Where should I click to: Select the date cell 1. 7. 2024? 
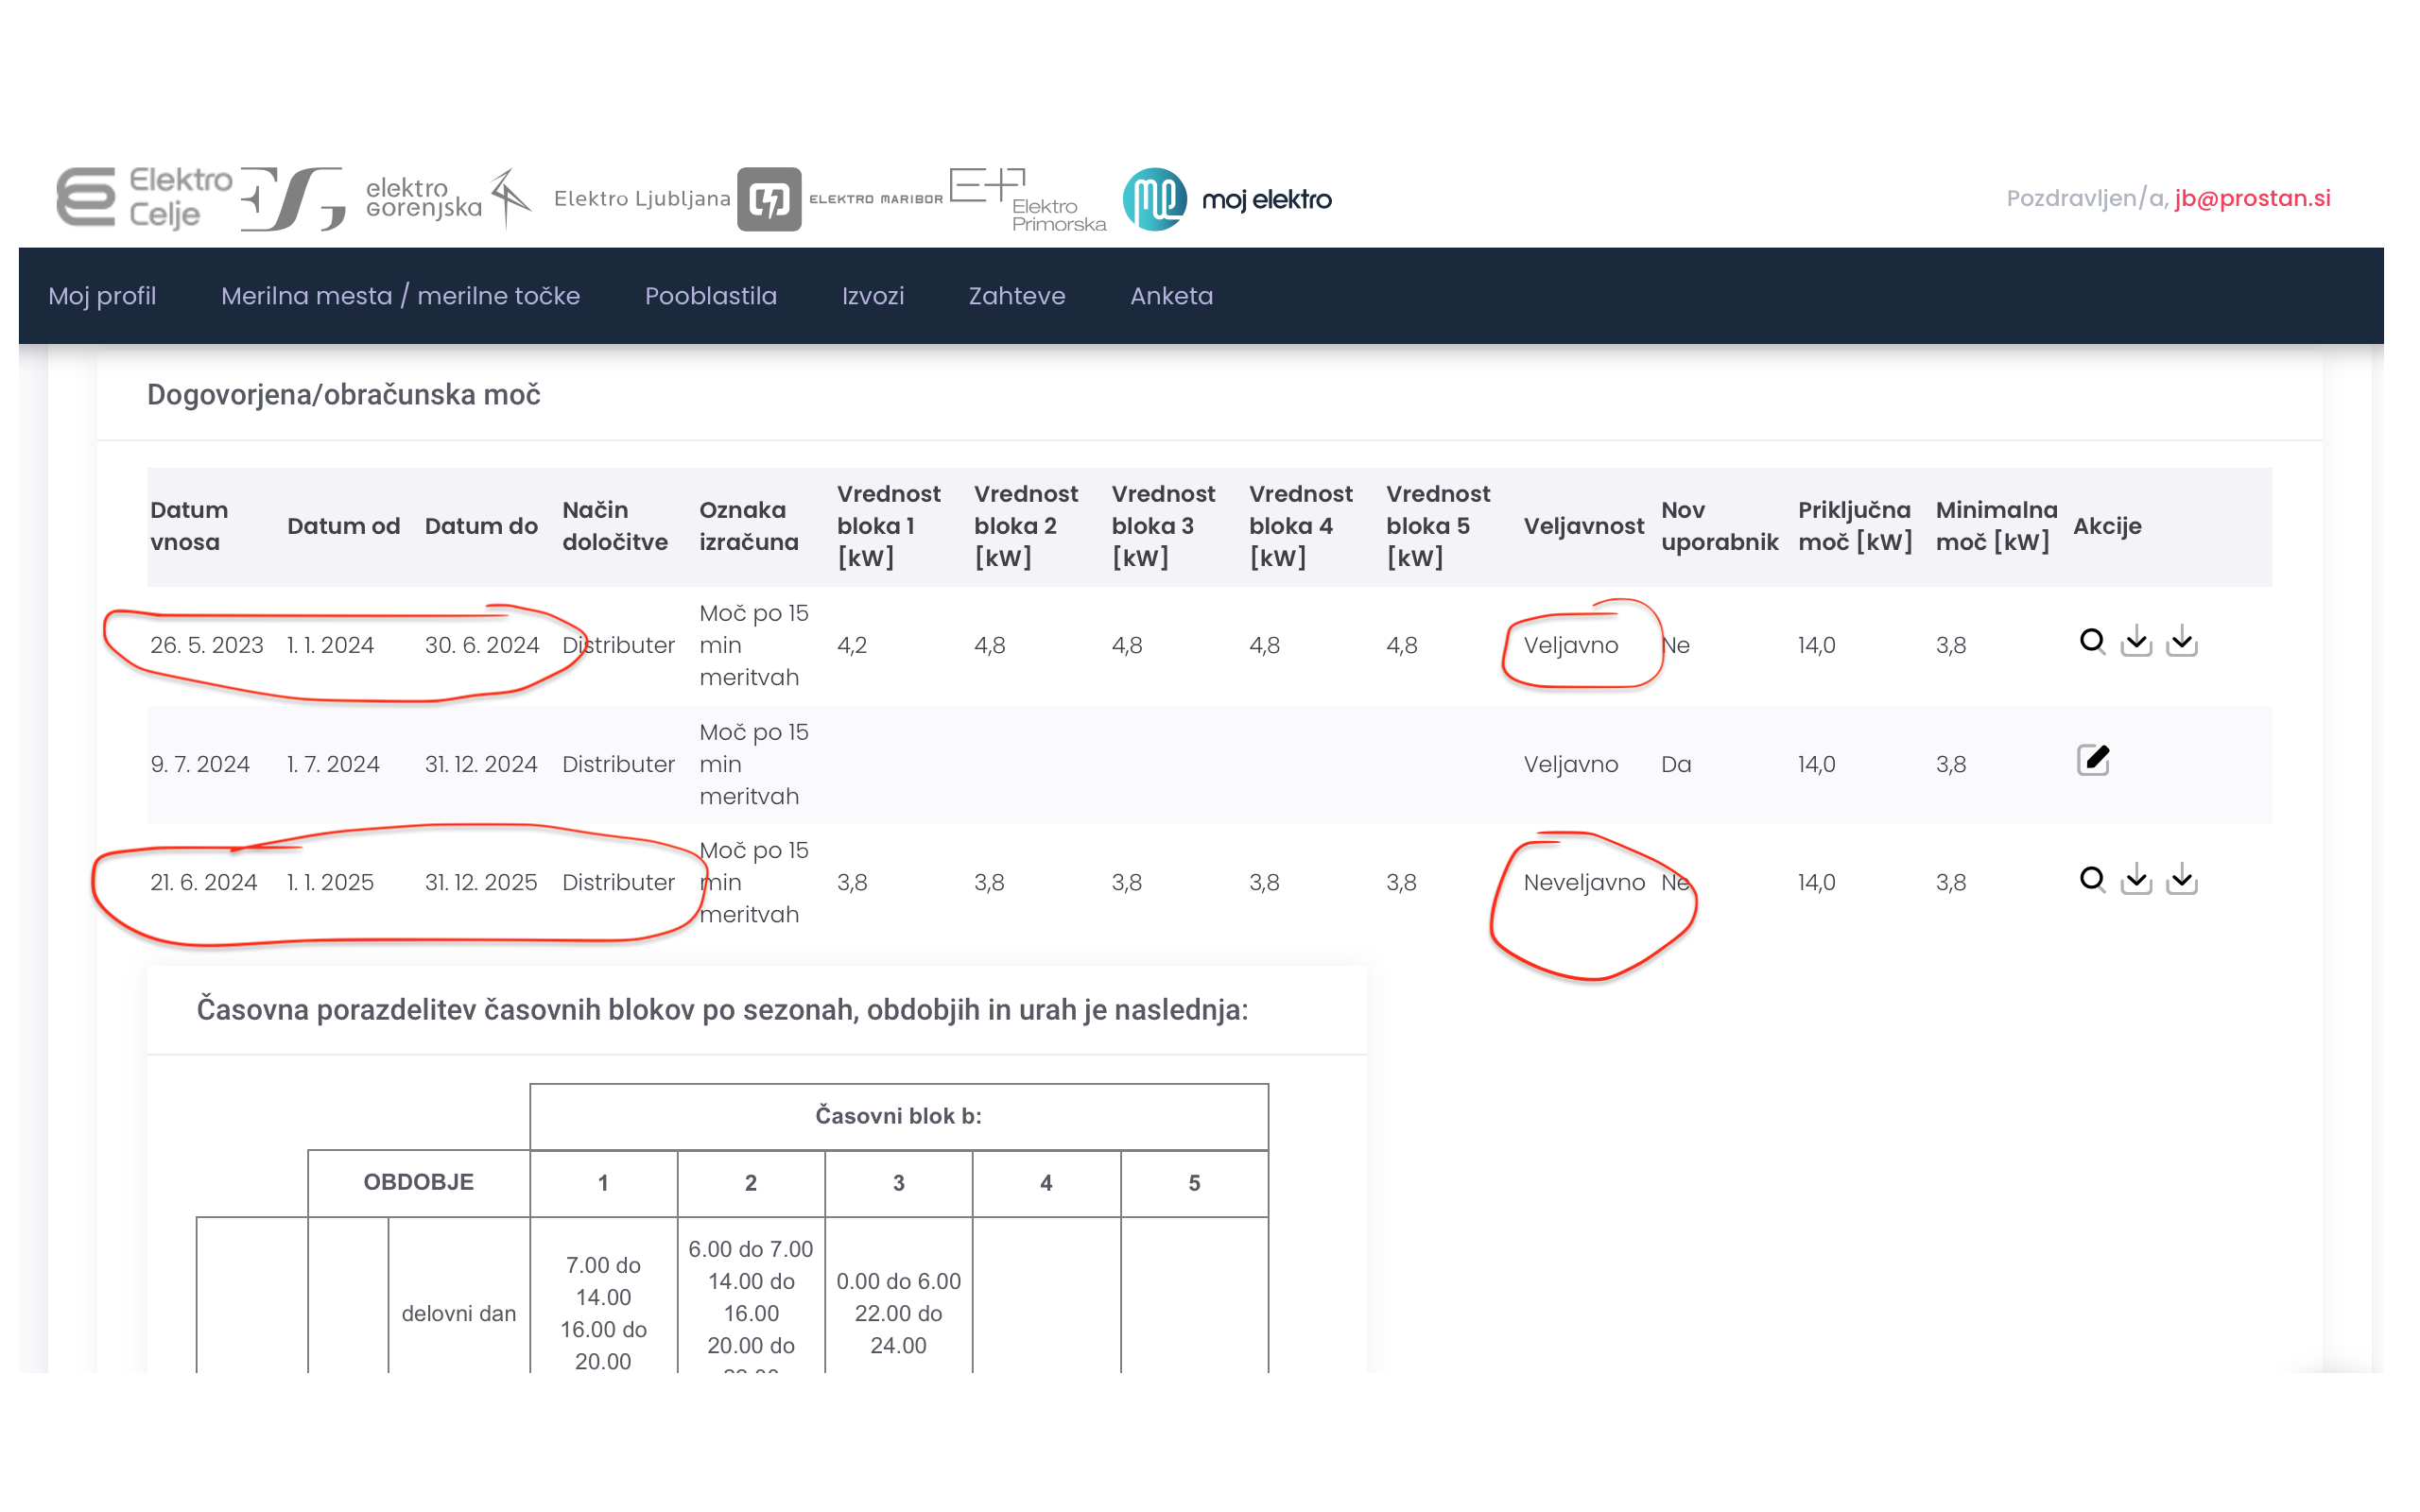333,764
